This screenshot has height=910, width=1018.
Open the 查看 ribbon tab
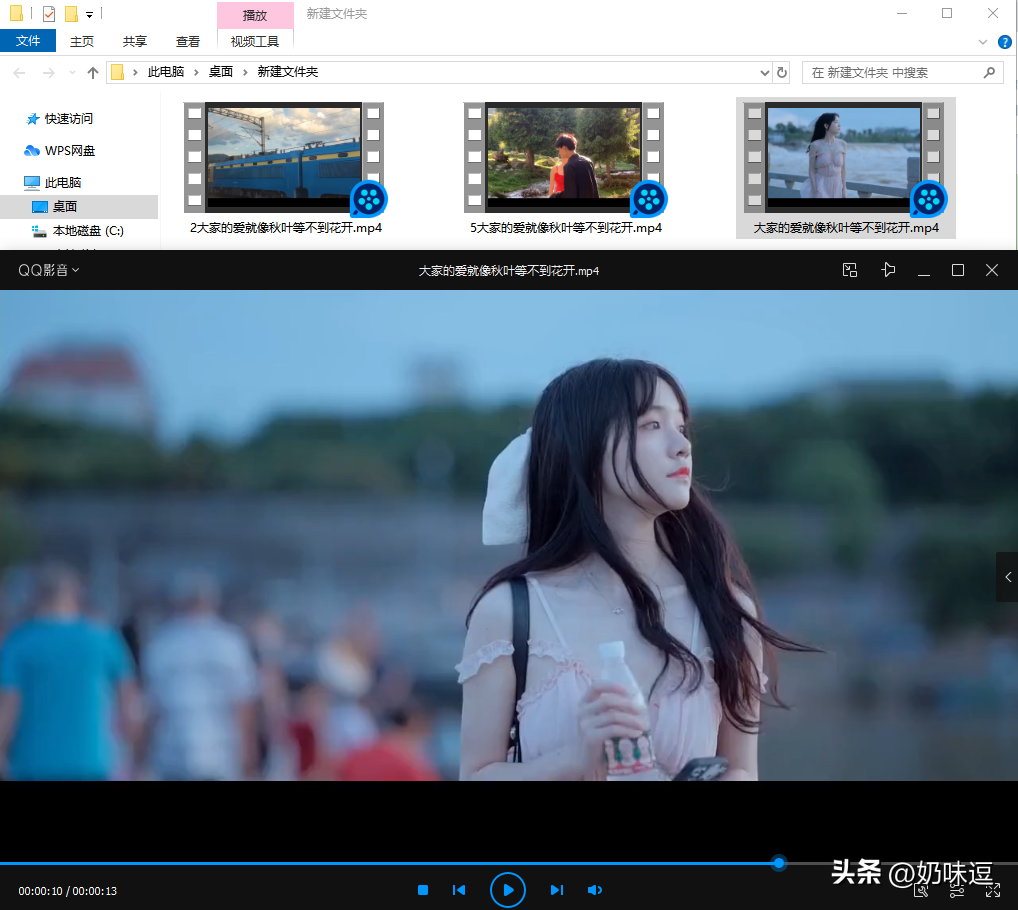click(x=188, y=41)
